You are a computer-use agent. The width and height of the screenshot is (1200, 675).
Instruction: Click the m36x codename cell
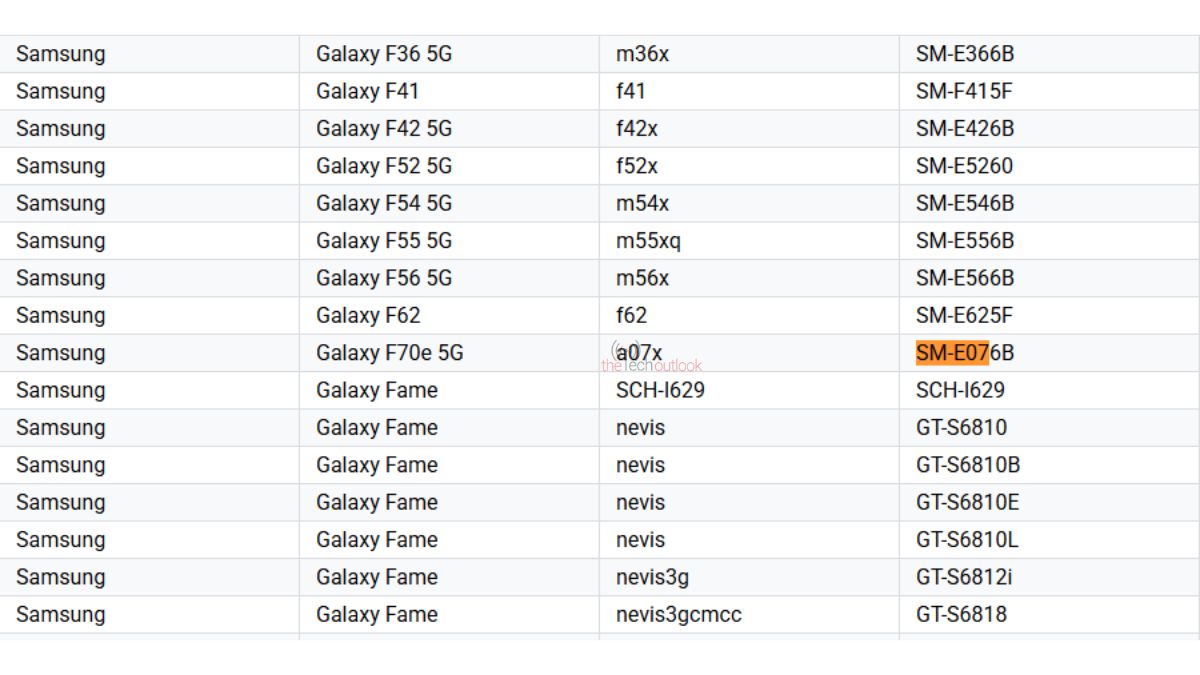click(642, 54)
